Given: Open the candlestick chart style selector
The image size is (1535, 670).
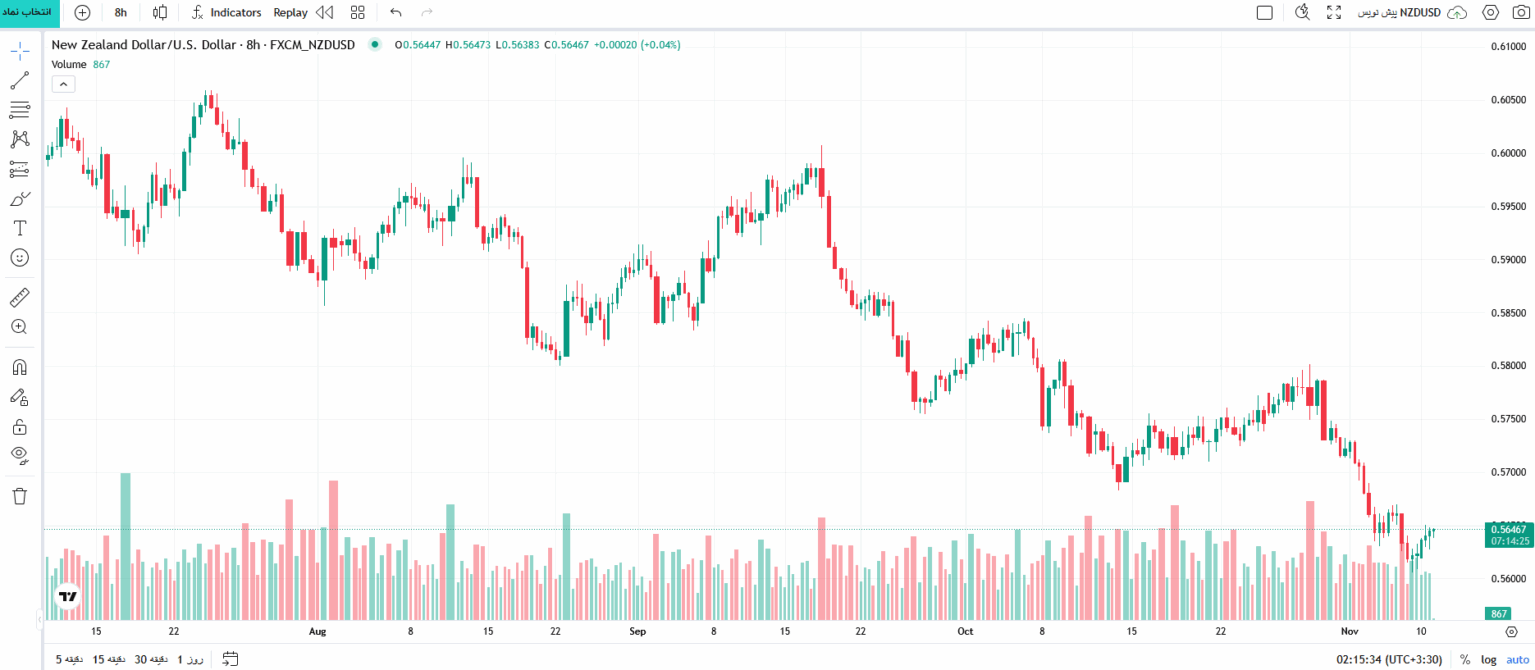Looking at the screenshot, I should [x=160, y=12].
